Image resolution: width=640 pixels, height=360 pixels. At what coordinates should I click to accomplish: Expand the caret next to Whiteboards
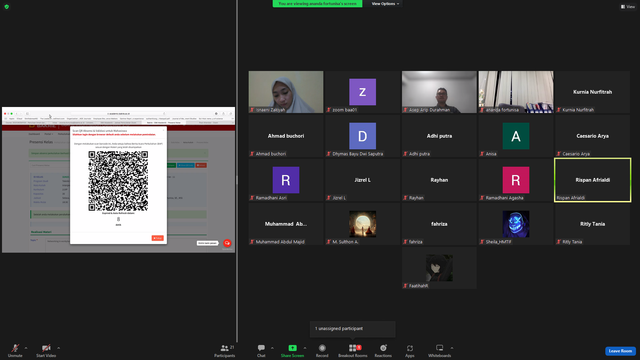[x=452, y=348]
